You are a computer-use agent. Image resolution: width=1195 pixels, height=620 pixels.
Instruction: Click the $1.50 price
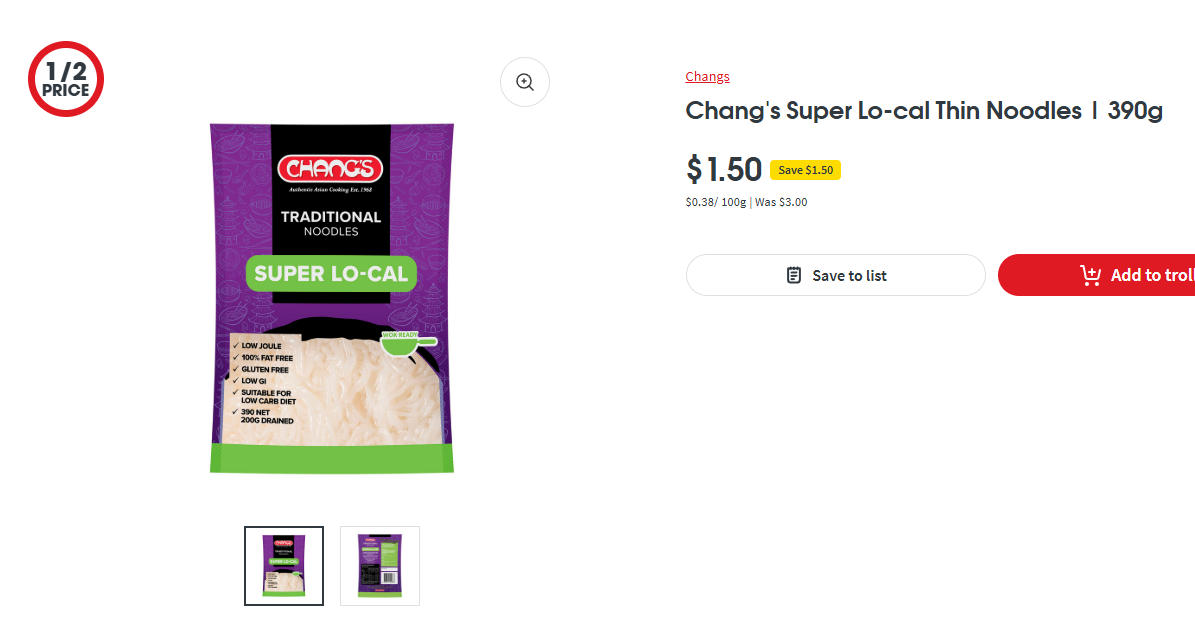pyautogui.click(x=724, y=170)
